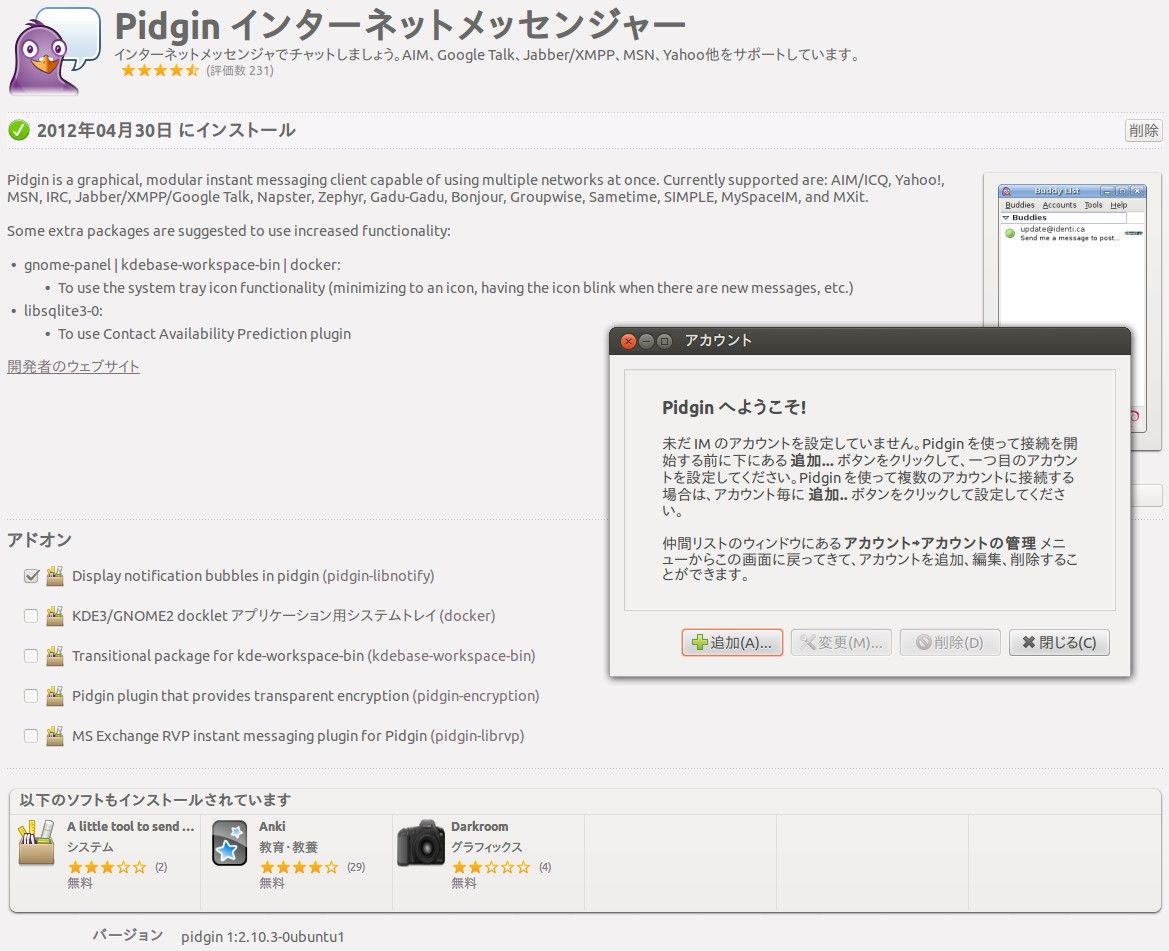This screenshot has height=951, width=1169.
Task: Tick the pidgin-librvp addon checkbox
Action: pyautogui.click(x=31, y=736)
